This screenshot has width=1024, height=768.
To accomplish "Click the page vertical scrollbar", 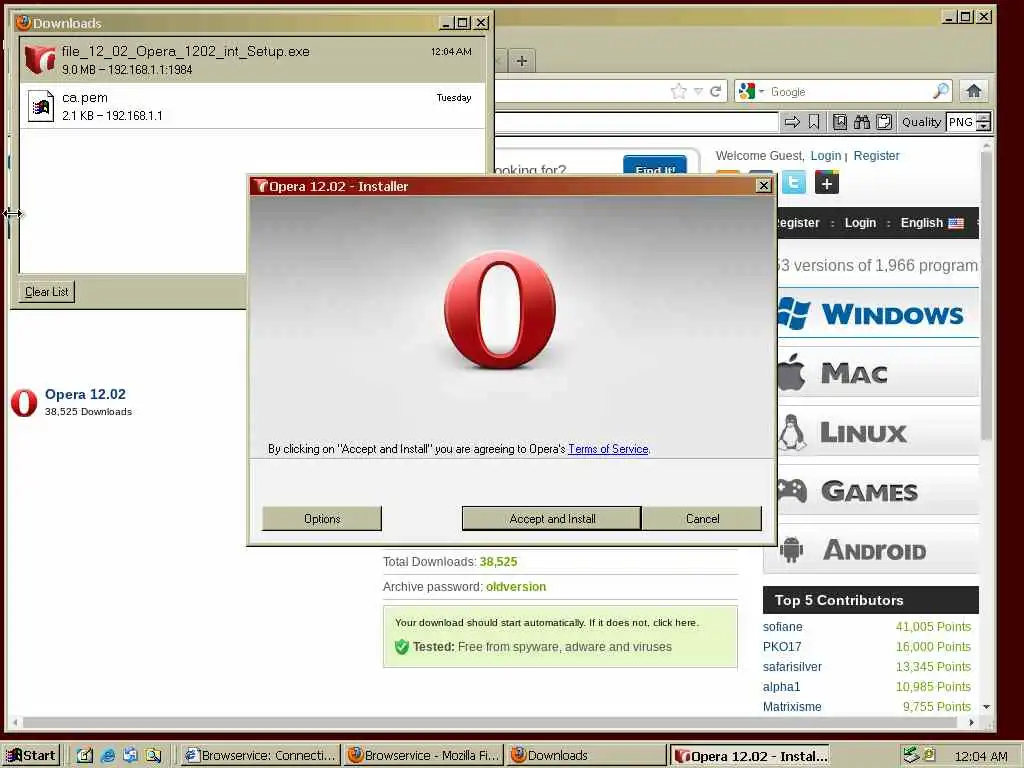I will click(x=986, y=295).
